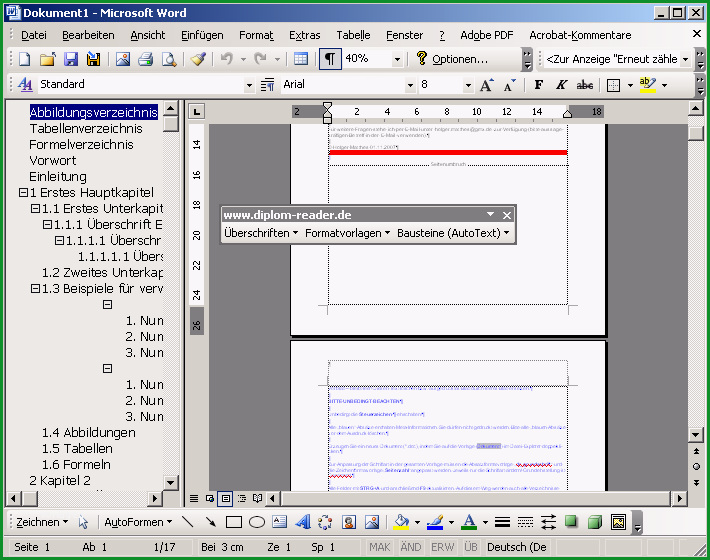The height and width of the screenshot is (560, 710).
Task: Open the Arial font dropdown
Action: (x=410, y=85)
